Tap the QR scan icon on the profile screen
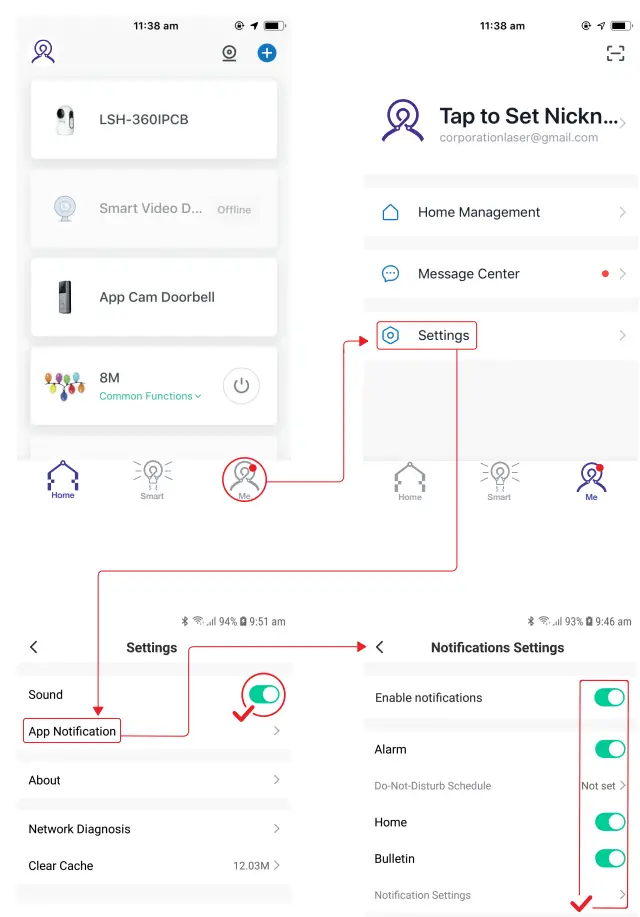This screenshot has height=917, width=640. point(615,53)
